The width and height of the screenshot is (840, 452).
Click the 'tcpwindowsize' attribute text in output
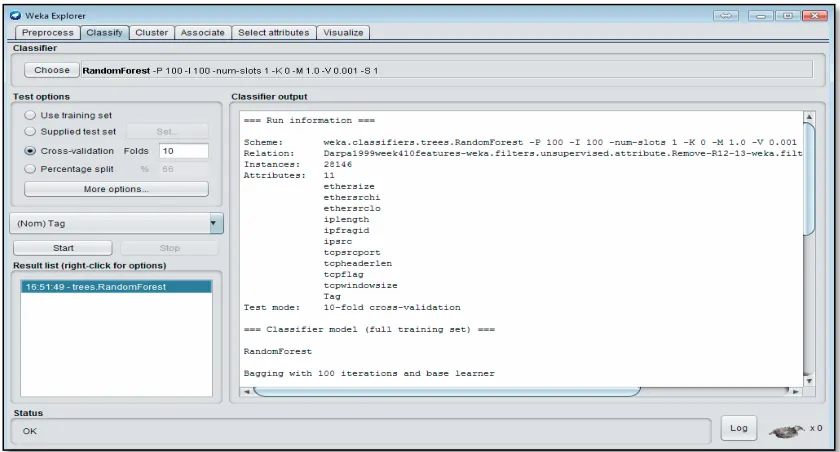click(x=360, y=285)
